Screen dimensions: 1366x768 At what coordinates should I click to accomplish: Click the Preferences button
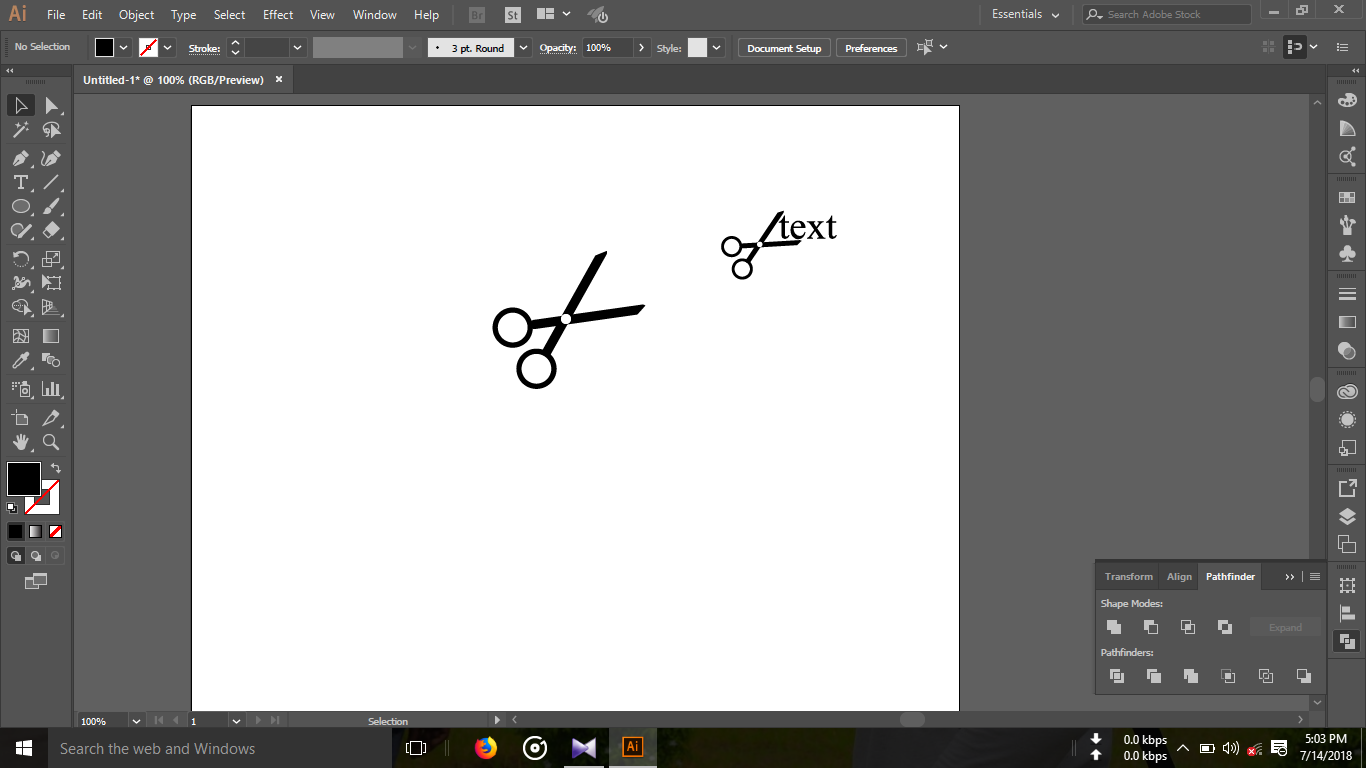click(870, 47)
